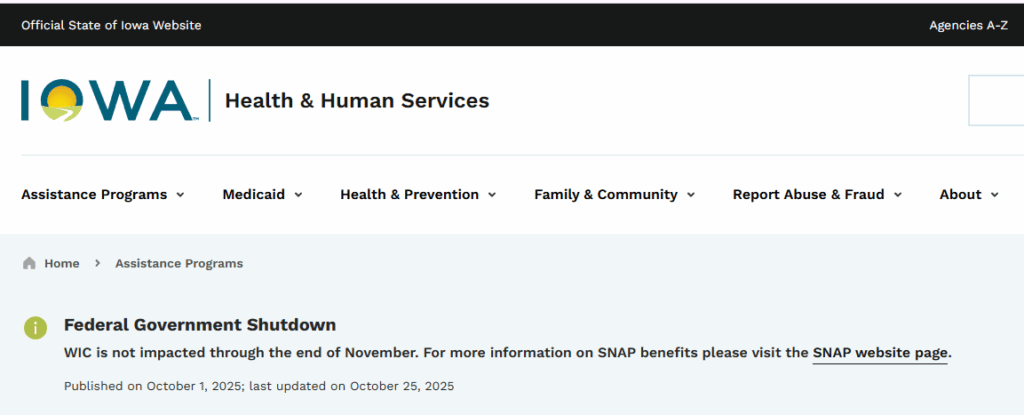Click the green info alert icon
This screenshot has height=415, width=1024.
[x=36, y=327]
